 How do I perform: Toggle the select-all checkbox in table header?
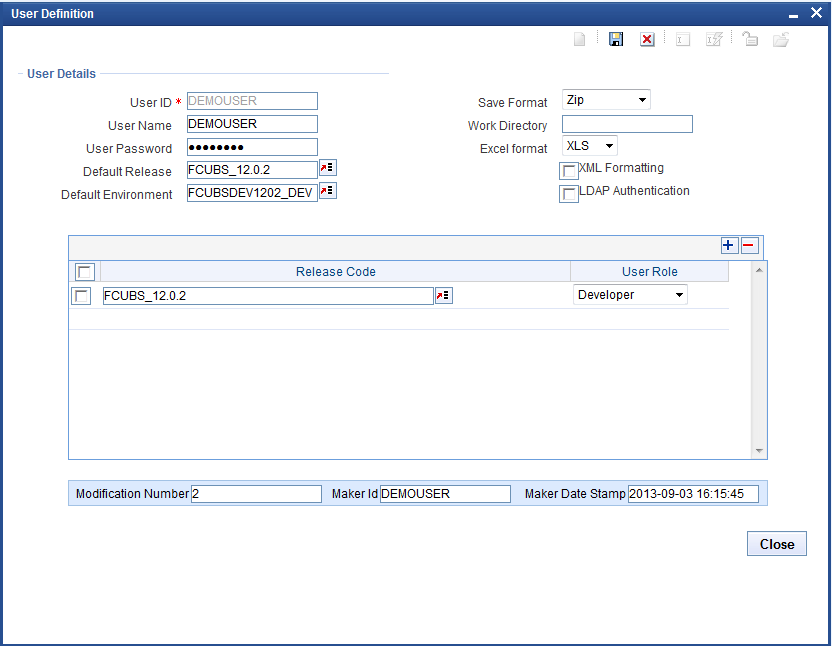point(84,272)
